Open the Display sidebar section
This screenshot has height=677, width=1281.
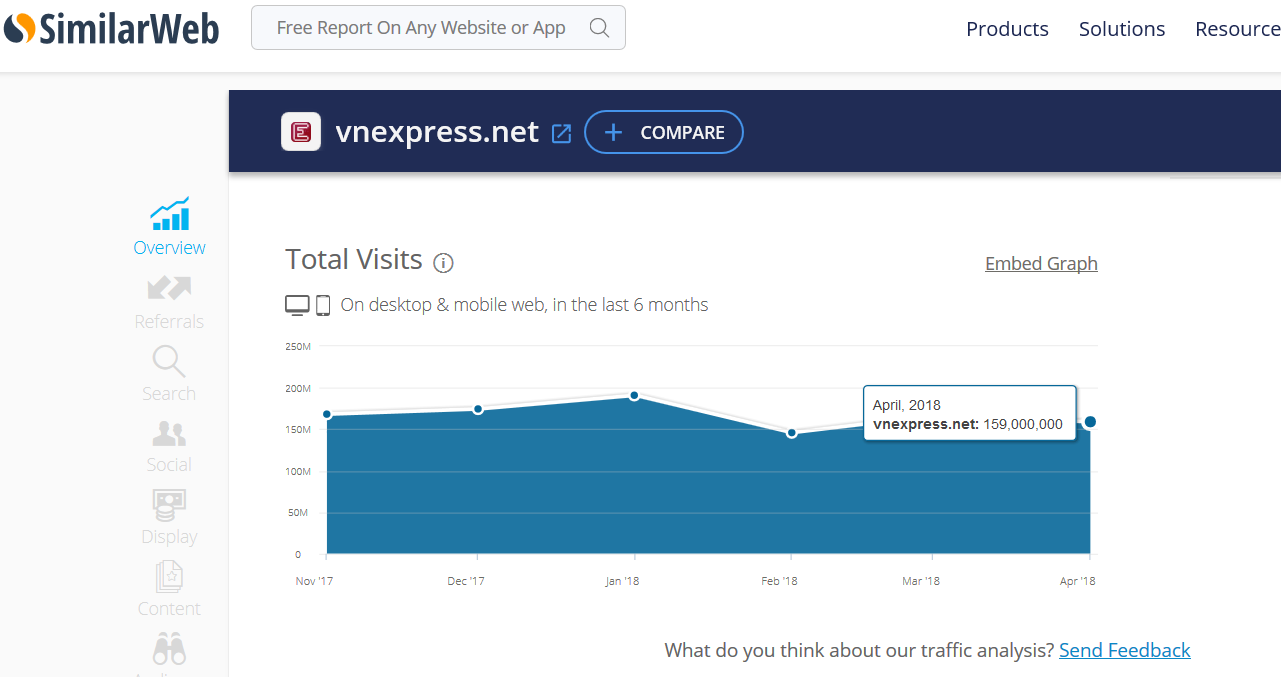click(x=169, y=518)
